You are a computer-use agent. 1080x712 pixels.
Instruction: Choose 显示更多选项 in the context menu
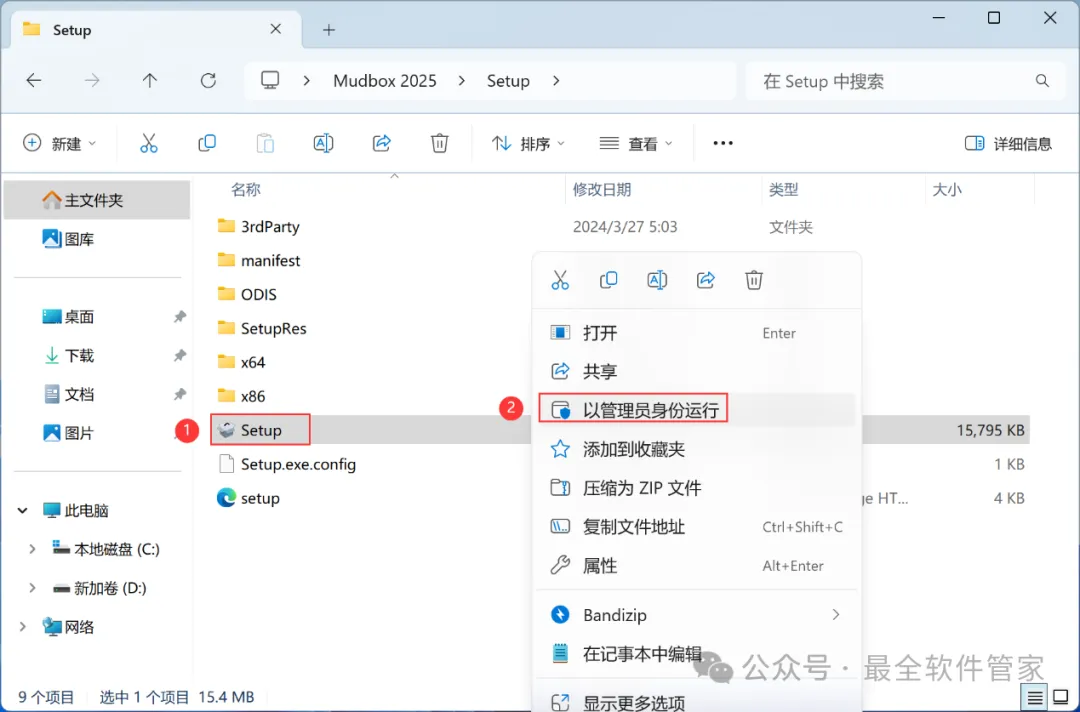point(696,702)
